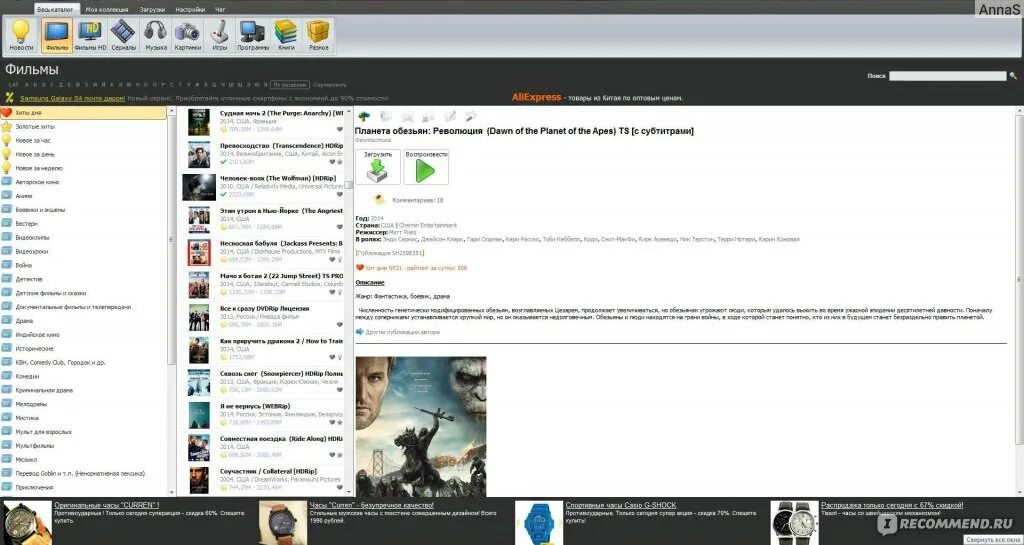Viewport: 1024px width, 545px height.
Task: Switch to the Весь каталог tab
Action: click(x=57, y=10)
